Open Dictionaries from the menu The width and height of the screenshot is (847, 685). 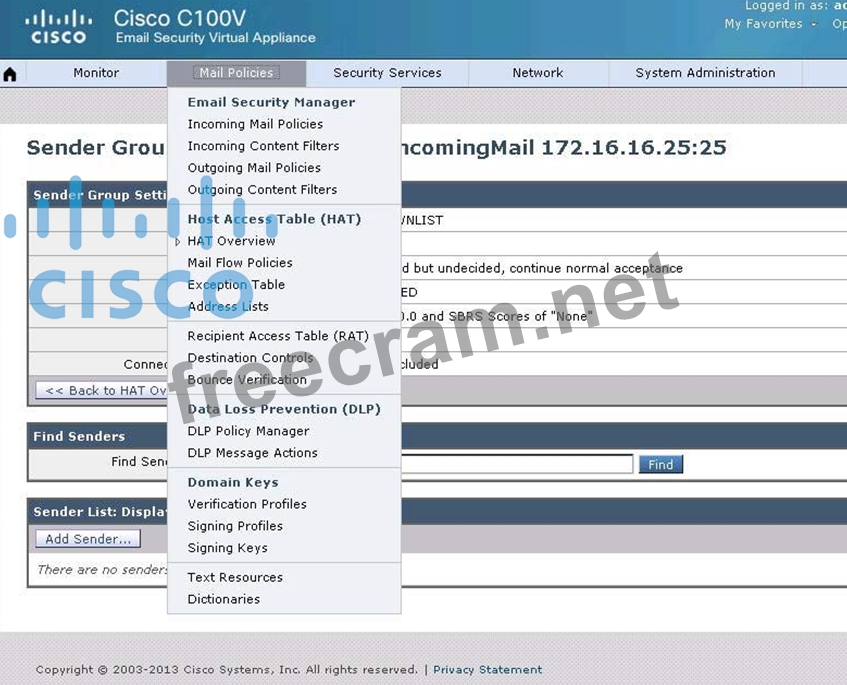pos(223,599)
